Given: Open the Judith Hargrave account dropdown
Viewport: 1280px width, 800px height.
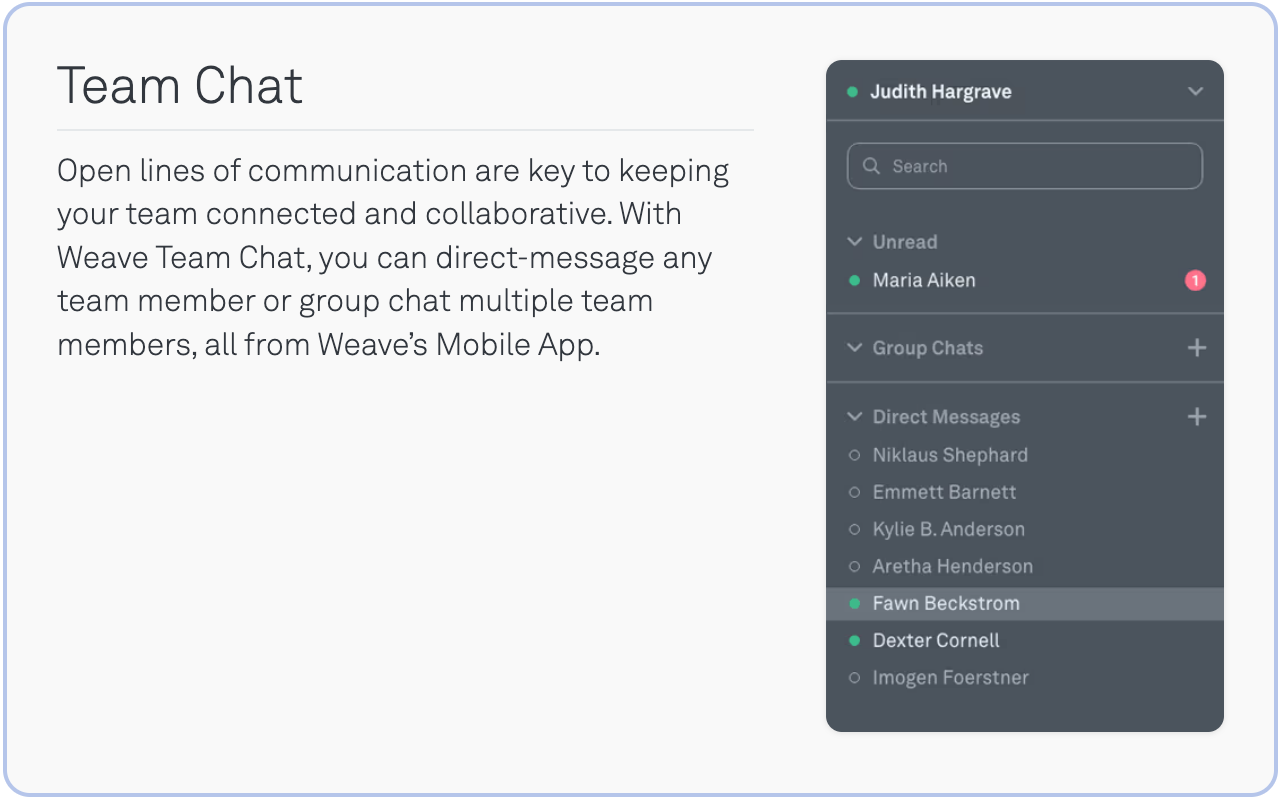Looking at the screenshot, I should pos(1195,92).
